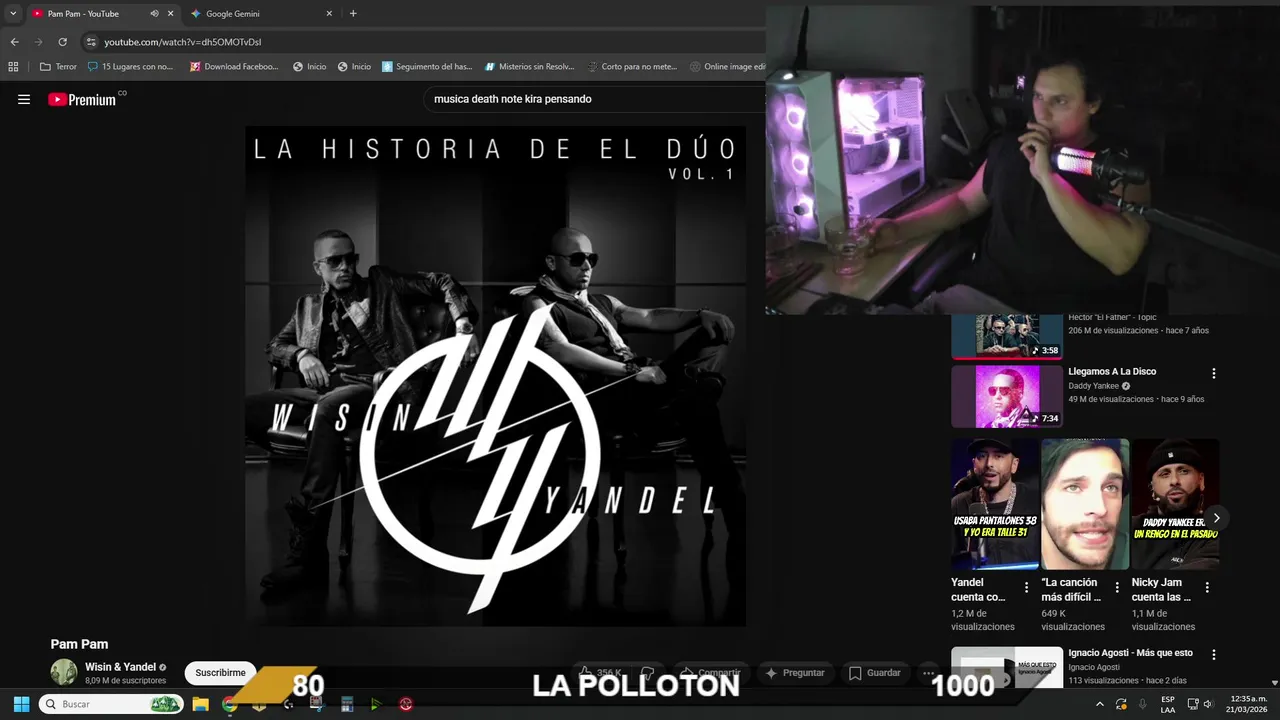This screenshot has width=1280, height=720.
Task: Open Google Chrome taskbar icon
Action: [229, 704]
